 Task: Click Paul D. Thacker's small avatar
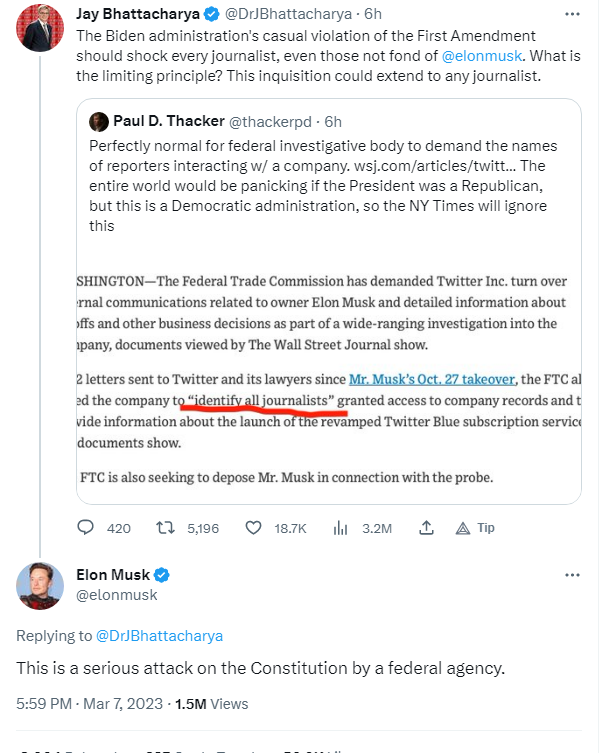[x=98, y=122]
